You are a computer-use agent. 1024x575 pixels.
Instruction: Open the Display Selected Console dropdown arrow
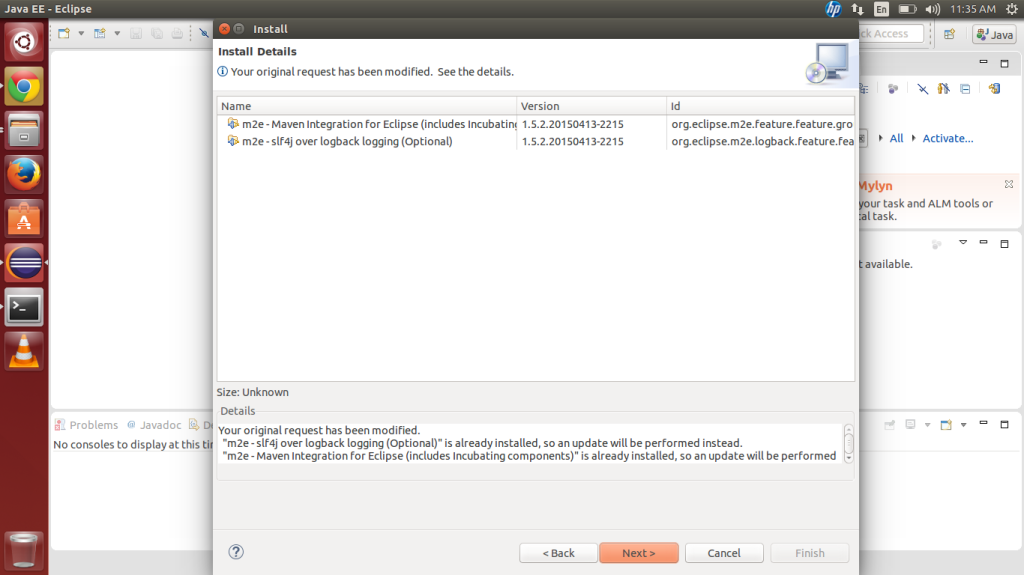927,425
